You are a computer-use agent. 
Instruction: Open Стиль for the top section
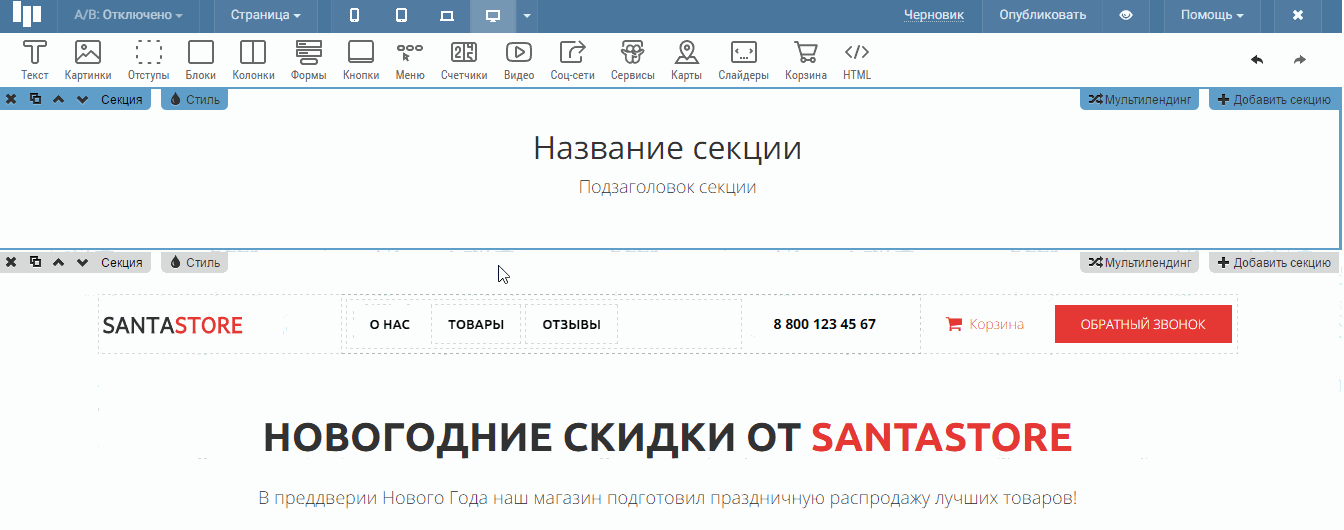195,100
